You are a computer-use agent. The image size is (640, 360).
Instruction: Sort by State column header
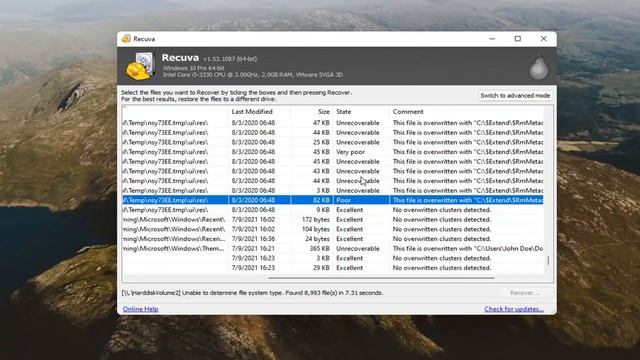coord(361,111)
